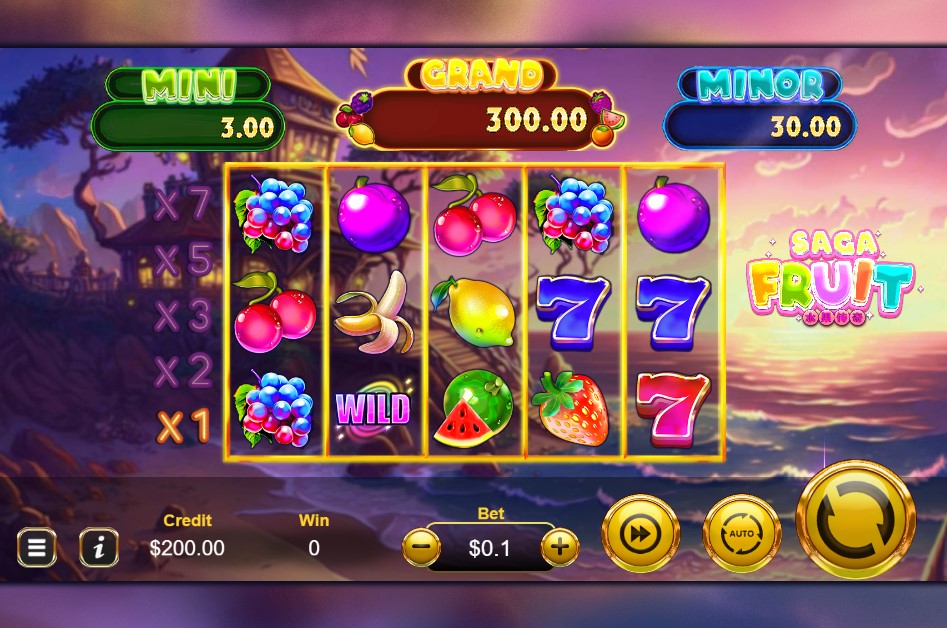This screenshot has width=947, height=628.
Task: Click the $0.1 bet amount field
Action: tap(490, 548)
